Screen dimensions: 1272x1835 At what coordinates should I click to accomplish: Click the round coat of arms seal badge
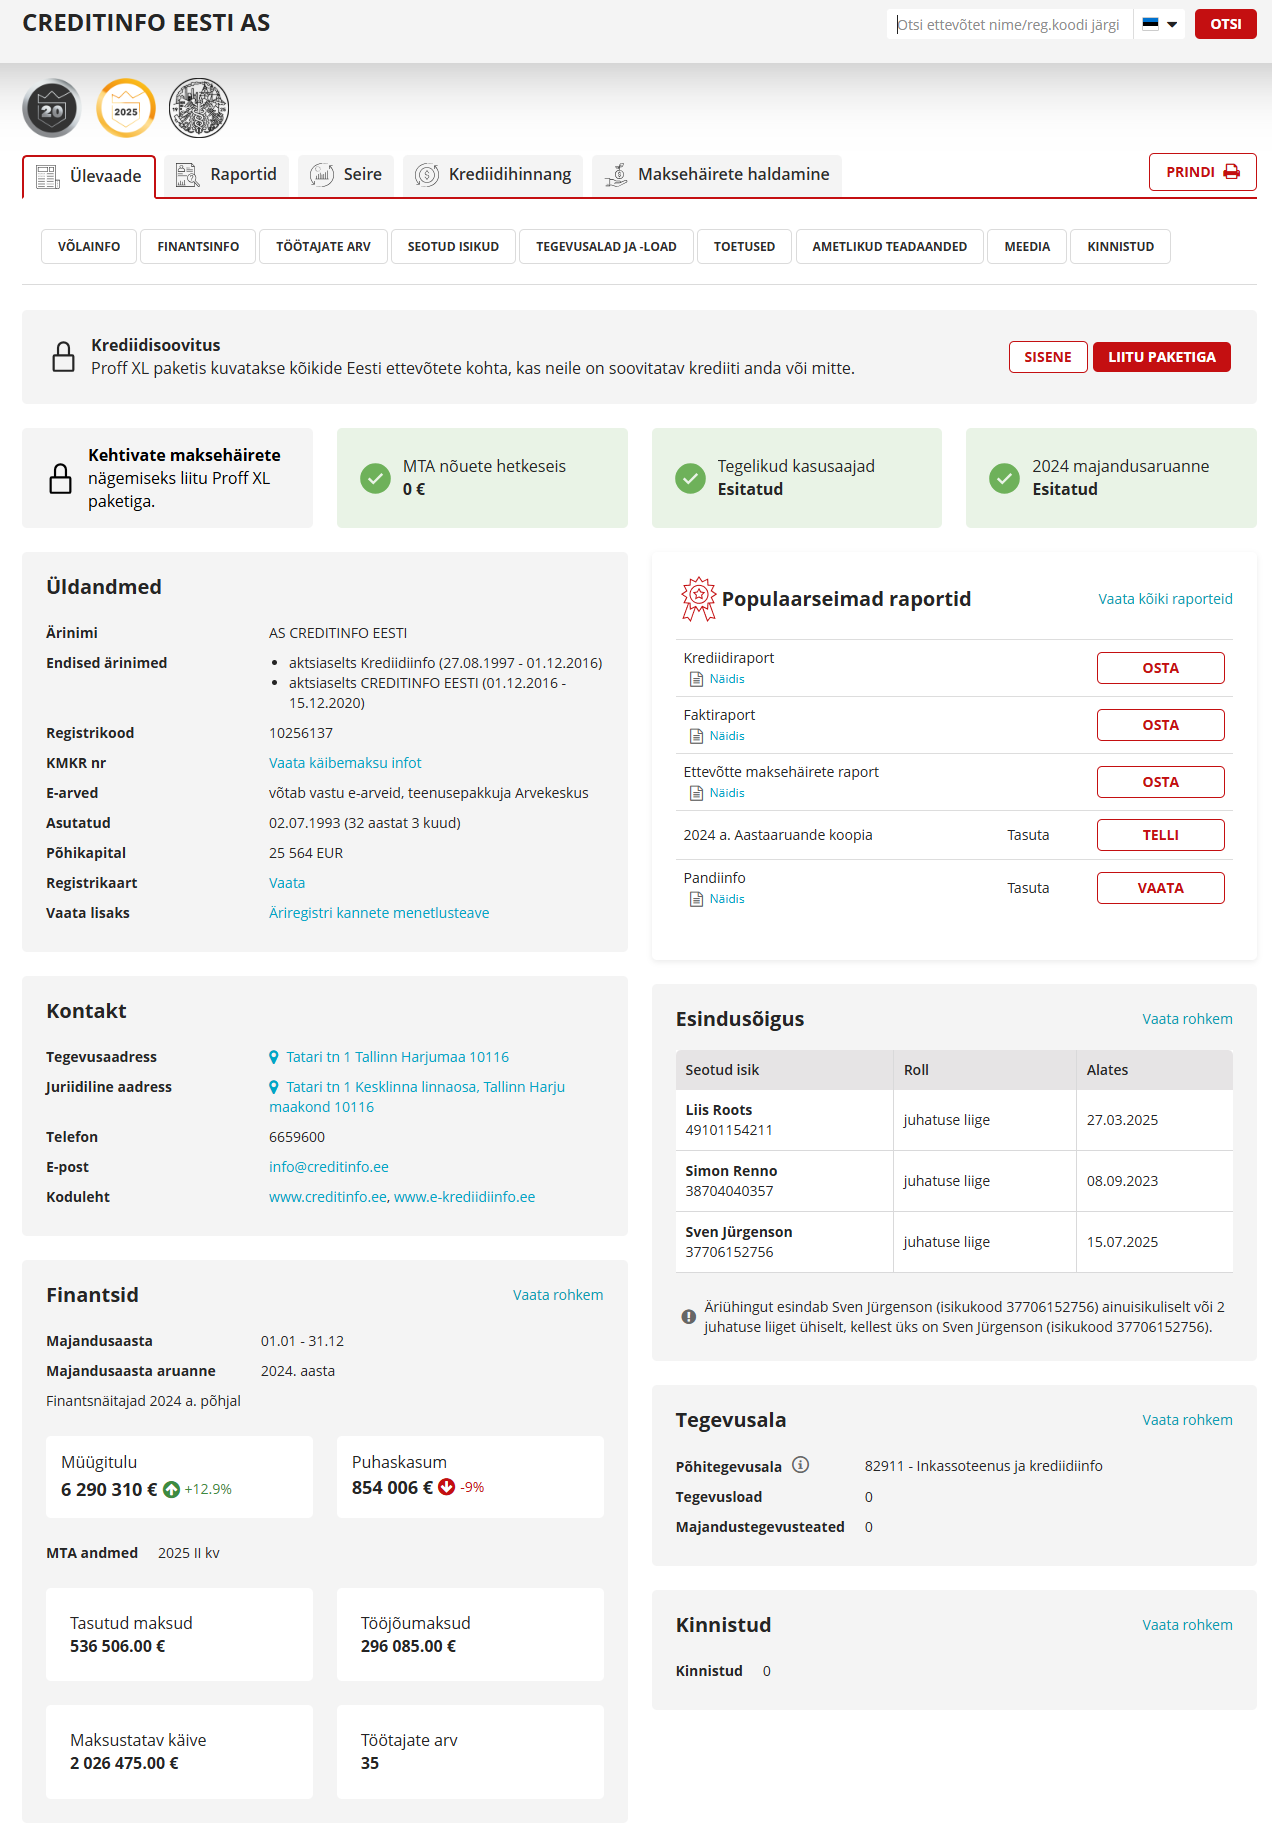(199, 108)
